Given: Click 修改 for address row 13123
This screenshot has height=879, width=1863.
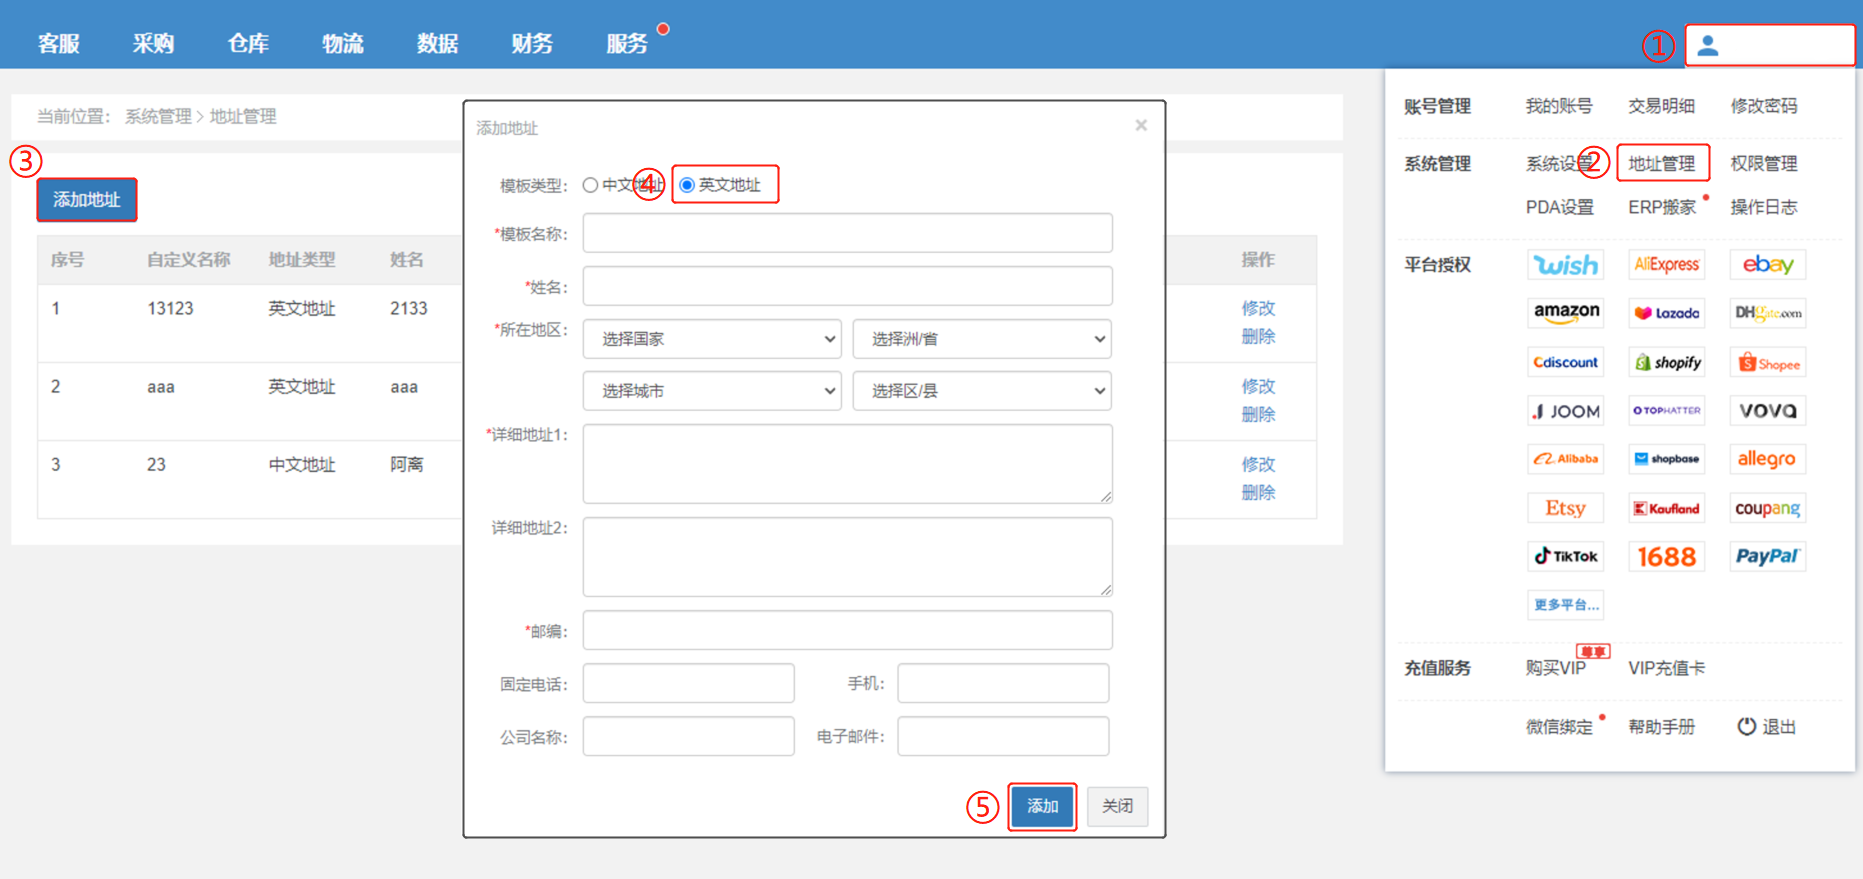Looking at the screenshot, I should click(x=1258, y=308).
